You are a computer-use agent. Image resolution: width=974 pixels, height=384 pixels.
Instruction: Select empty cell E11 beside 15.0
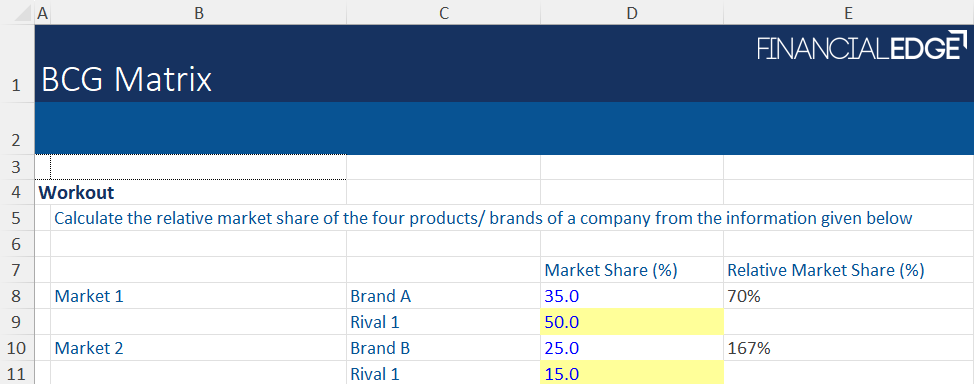(849, 373)
